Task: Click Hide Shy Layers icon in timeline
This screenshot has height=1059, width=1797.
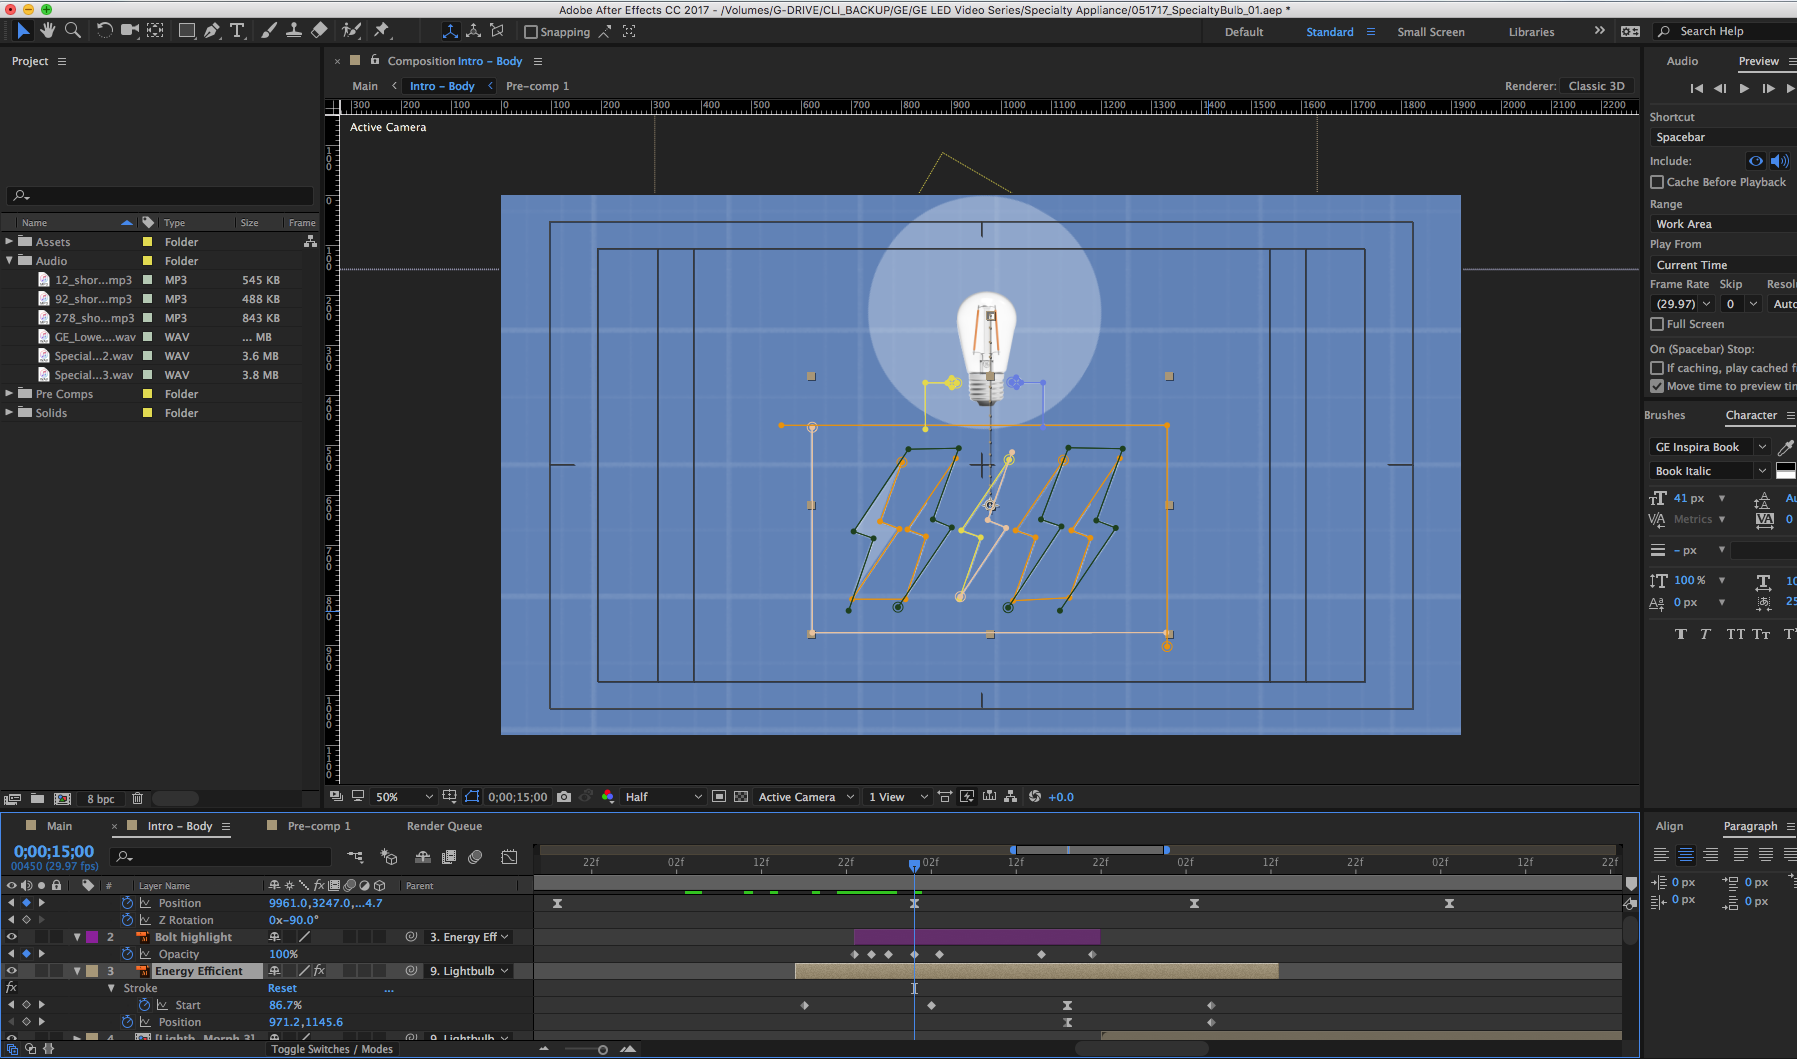Action: [x=423, y=857]
